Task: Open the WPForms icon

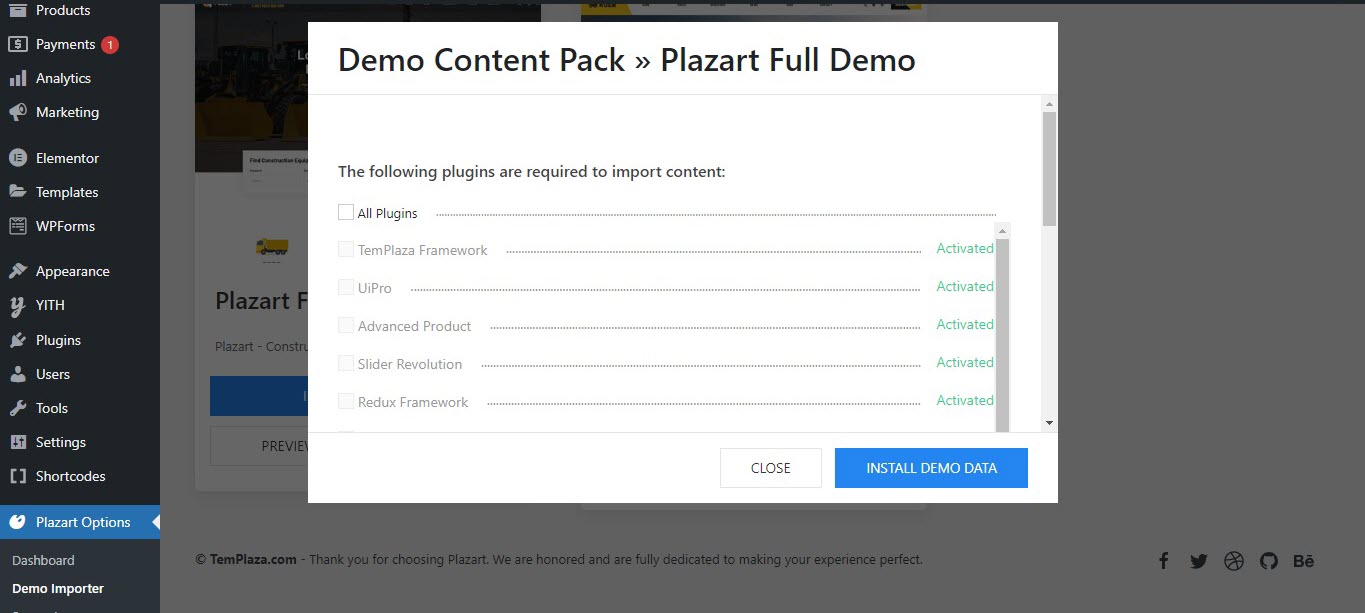Action: point(17,226)
